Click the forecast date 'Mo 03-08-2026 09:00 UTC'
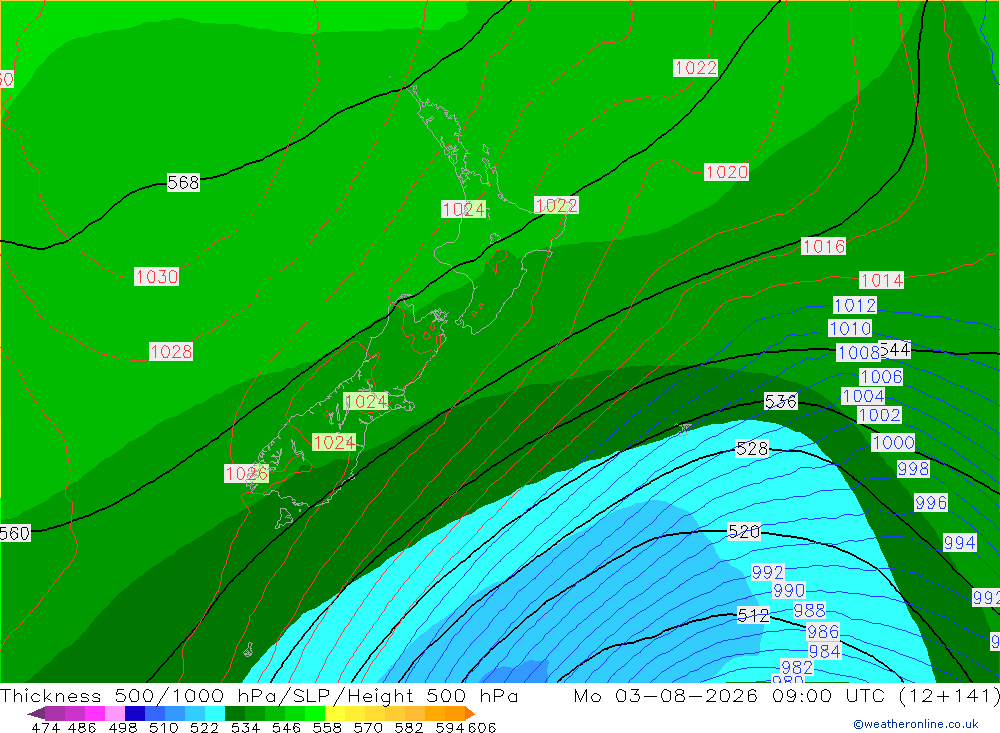This screenshot has height=733, width=1000. pyautogui.click(x=732, y=695)
